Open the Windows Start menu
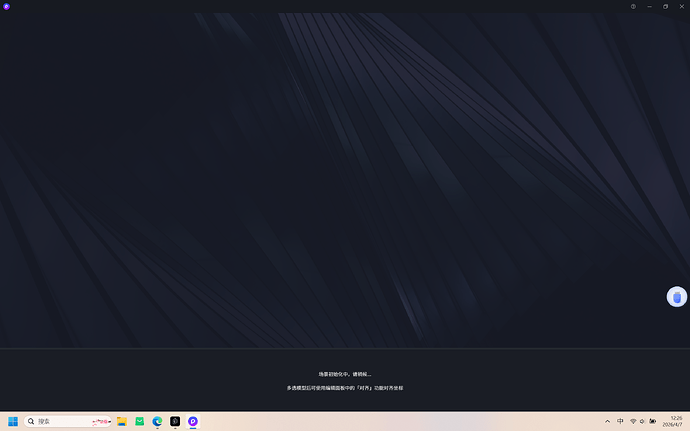The width and height of the screenshot is (690, 431). [13, 421]
